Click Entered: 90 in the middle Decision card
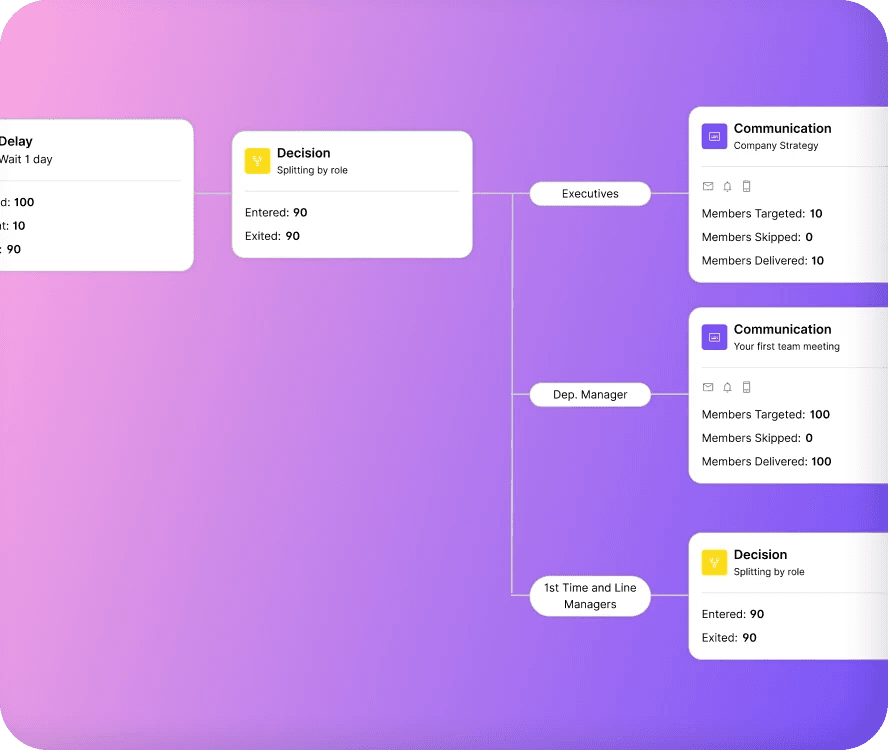Image resolution: width=888 pixels, height=750 pixels. [276, 212]
